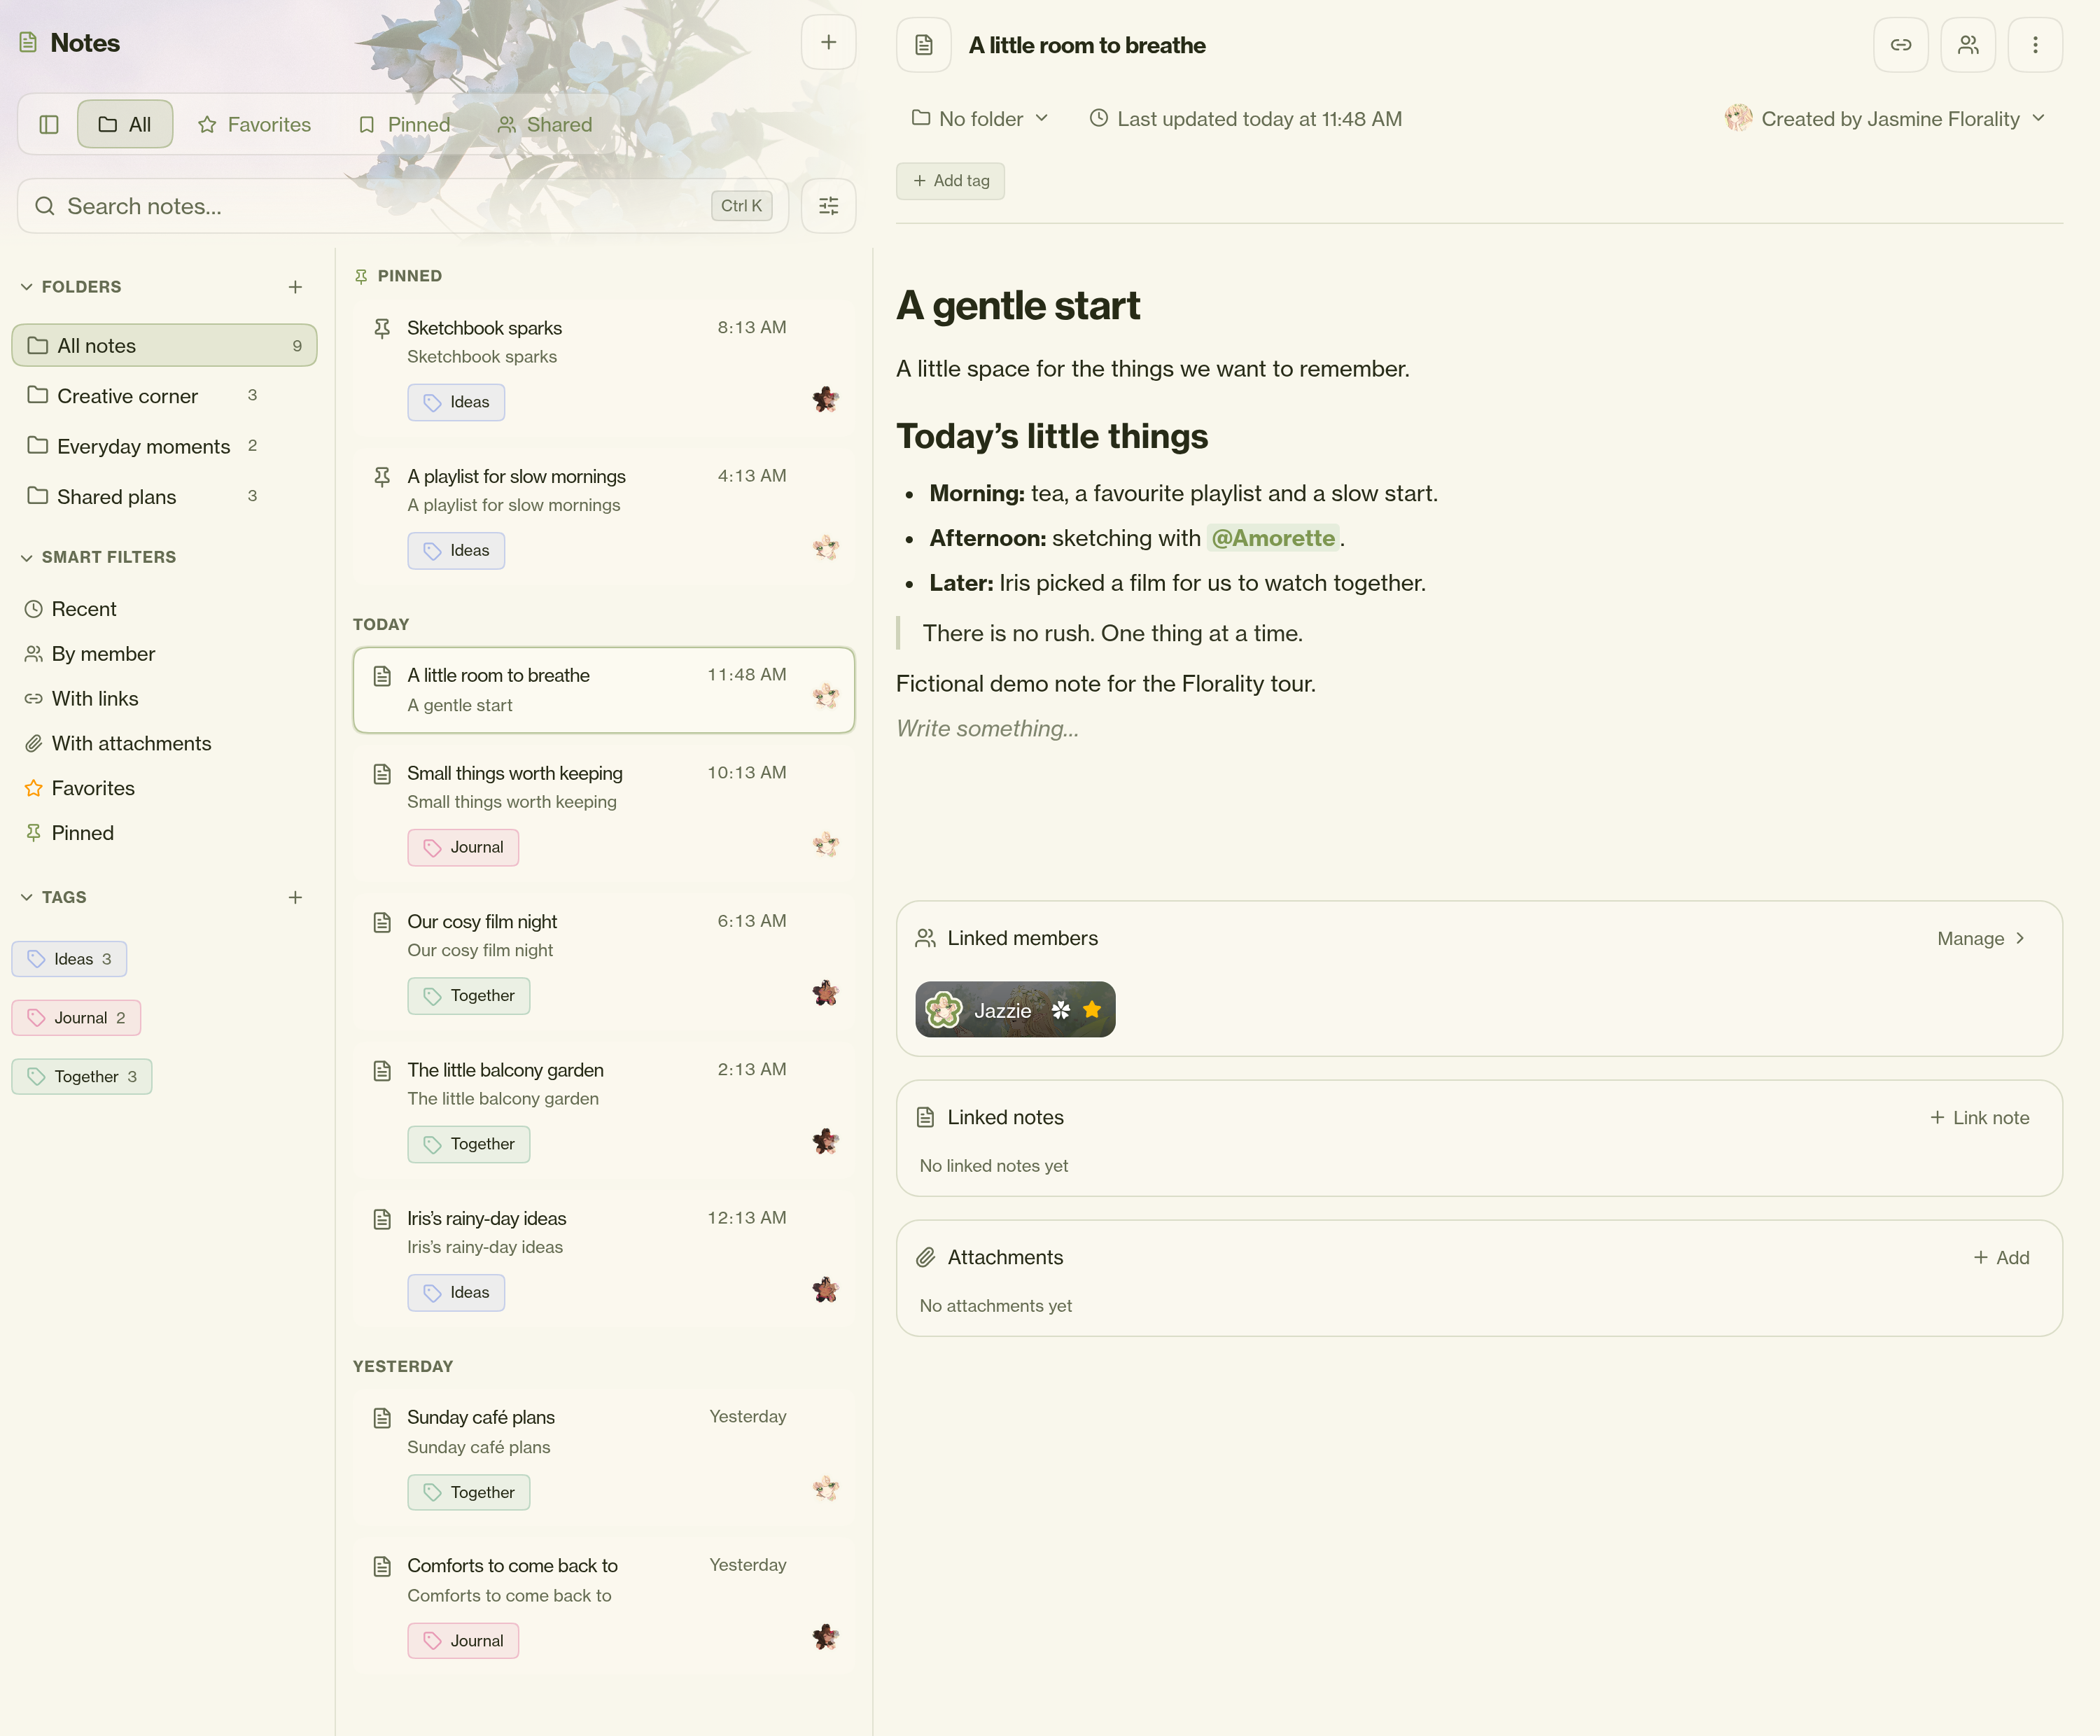Screen dimensions: 2100x1736
Task: Switch to the Favorites tab
Action: pyautogui.click(x=254, y=124)
